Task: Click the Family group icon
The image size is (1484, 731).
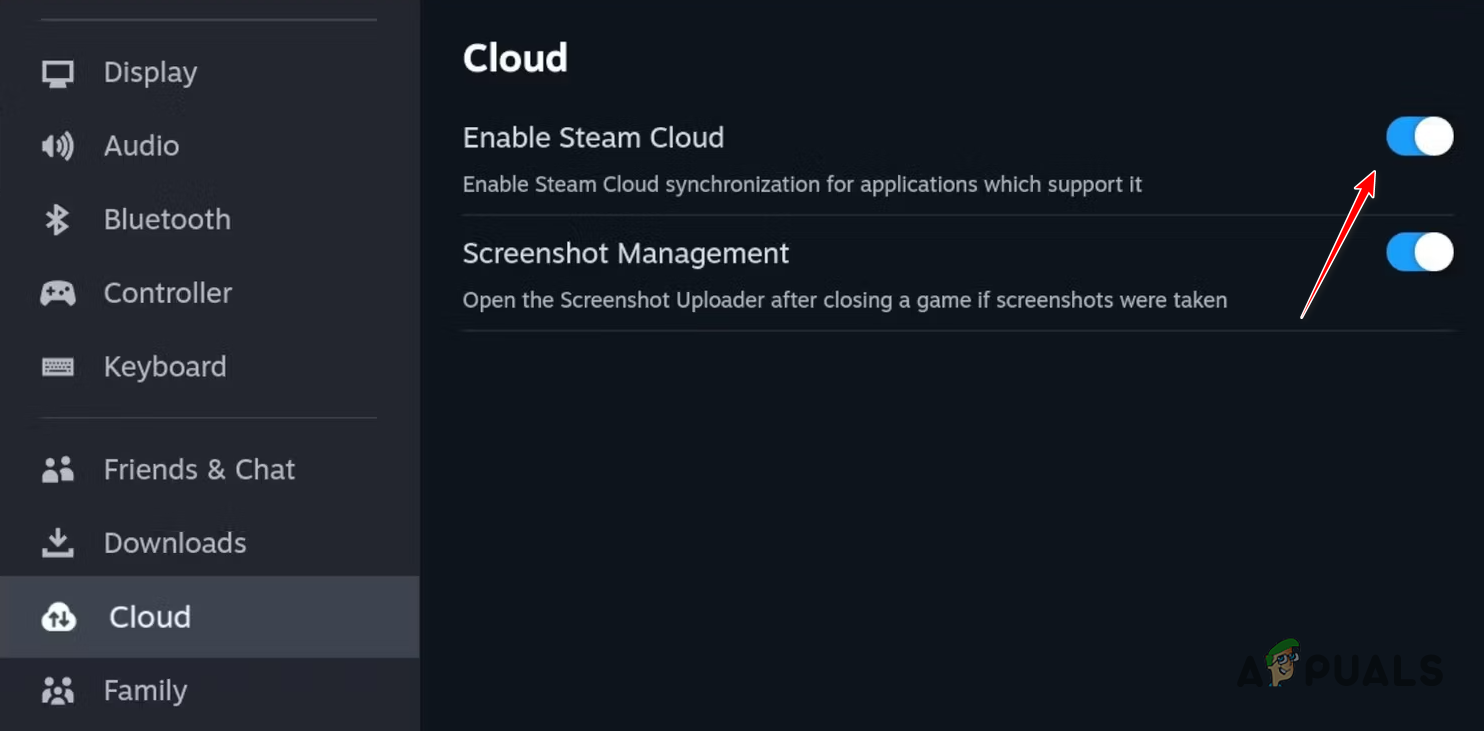Action: (x=57, y=690)
